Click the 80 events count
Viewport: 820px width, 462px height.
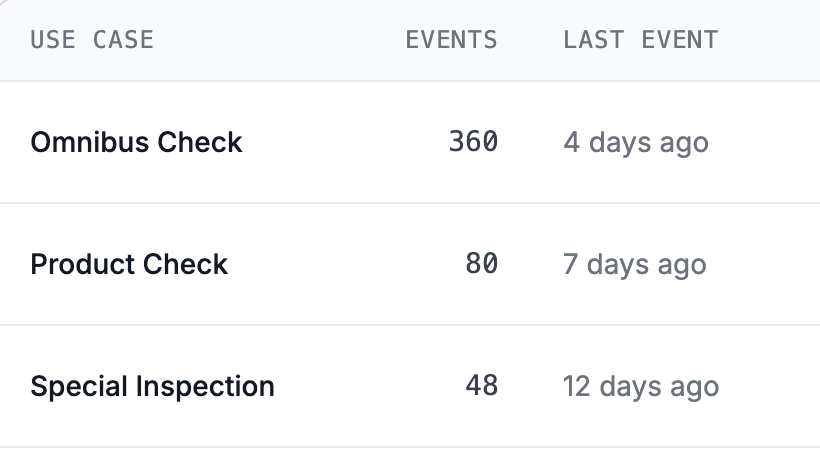click(x=481, y=264)
